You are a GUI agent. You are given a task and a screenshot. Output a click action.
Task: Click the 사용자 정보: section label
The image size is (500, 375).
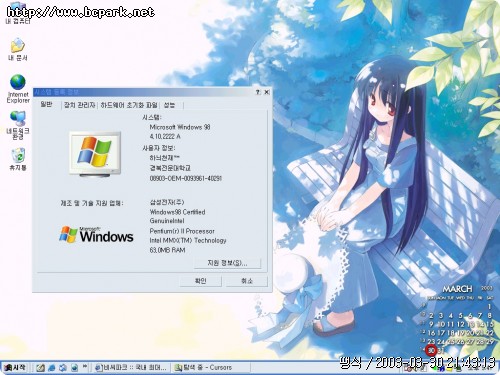(x=159, y=148)
